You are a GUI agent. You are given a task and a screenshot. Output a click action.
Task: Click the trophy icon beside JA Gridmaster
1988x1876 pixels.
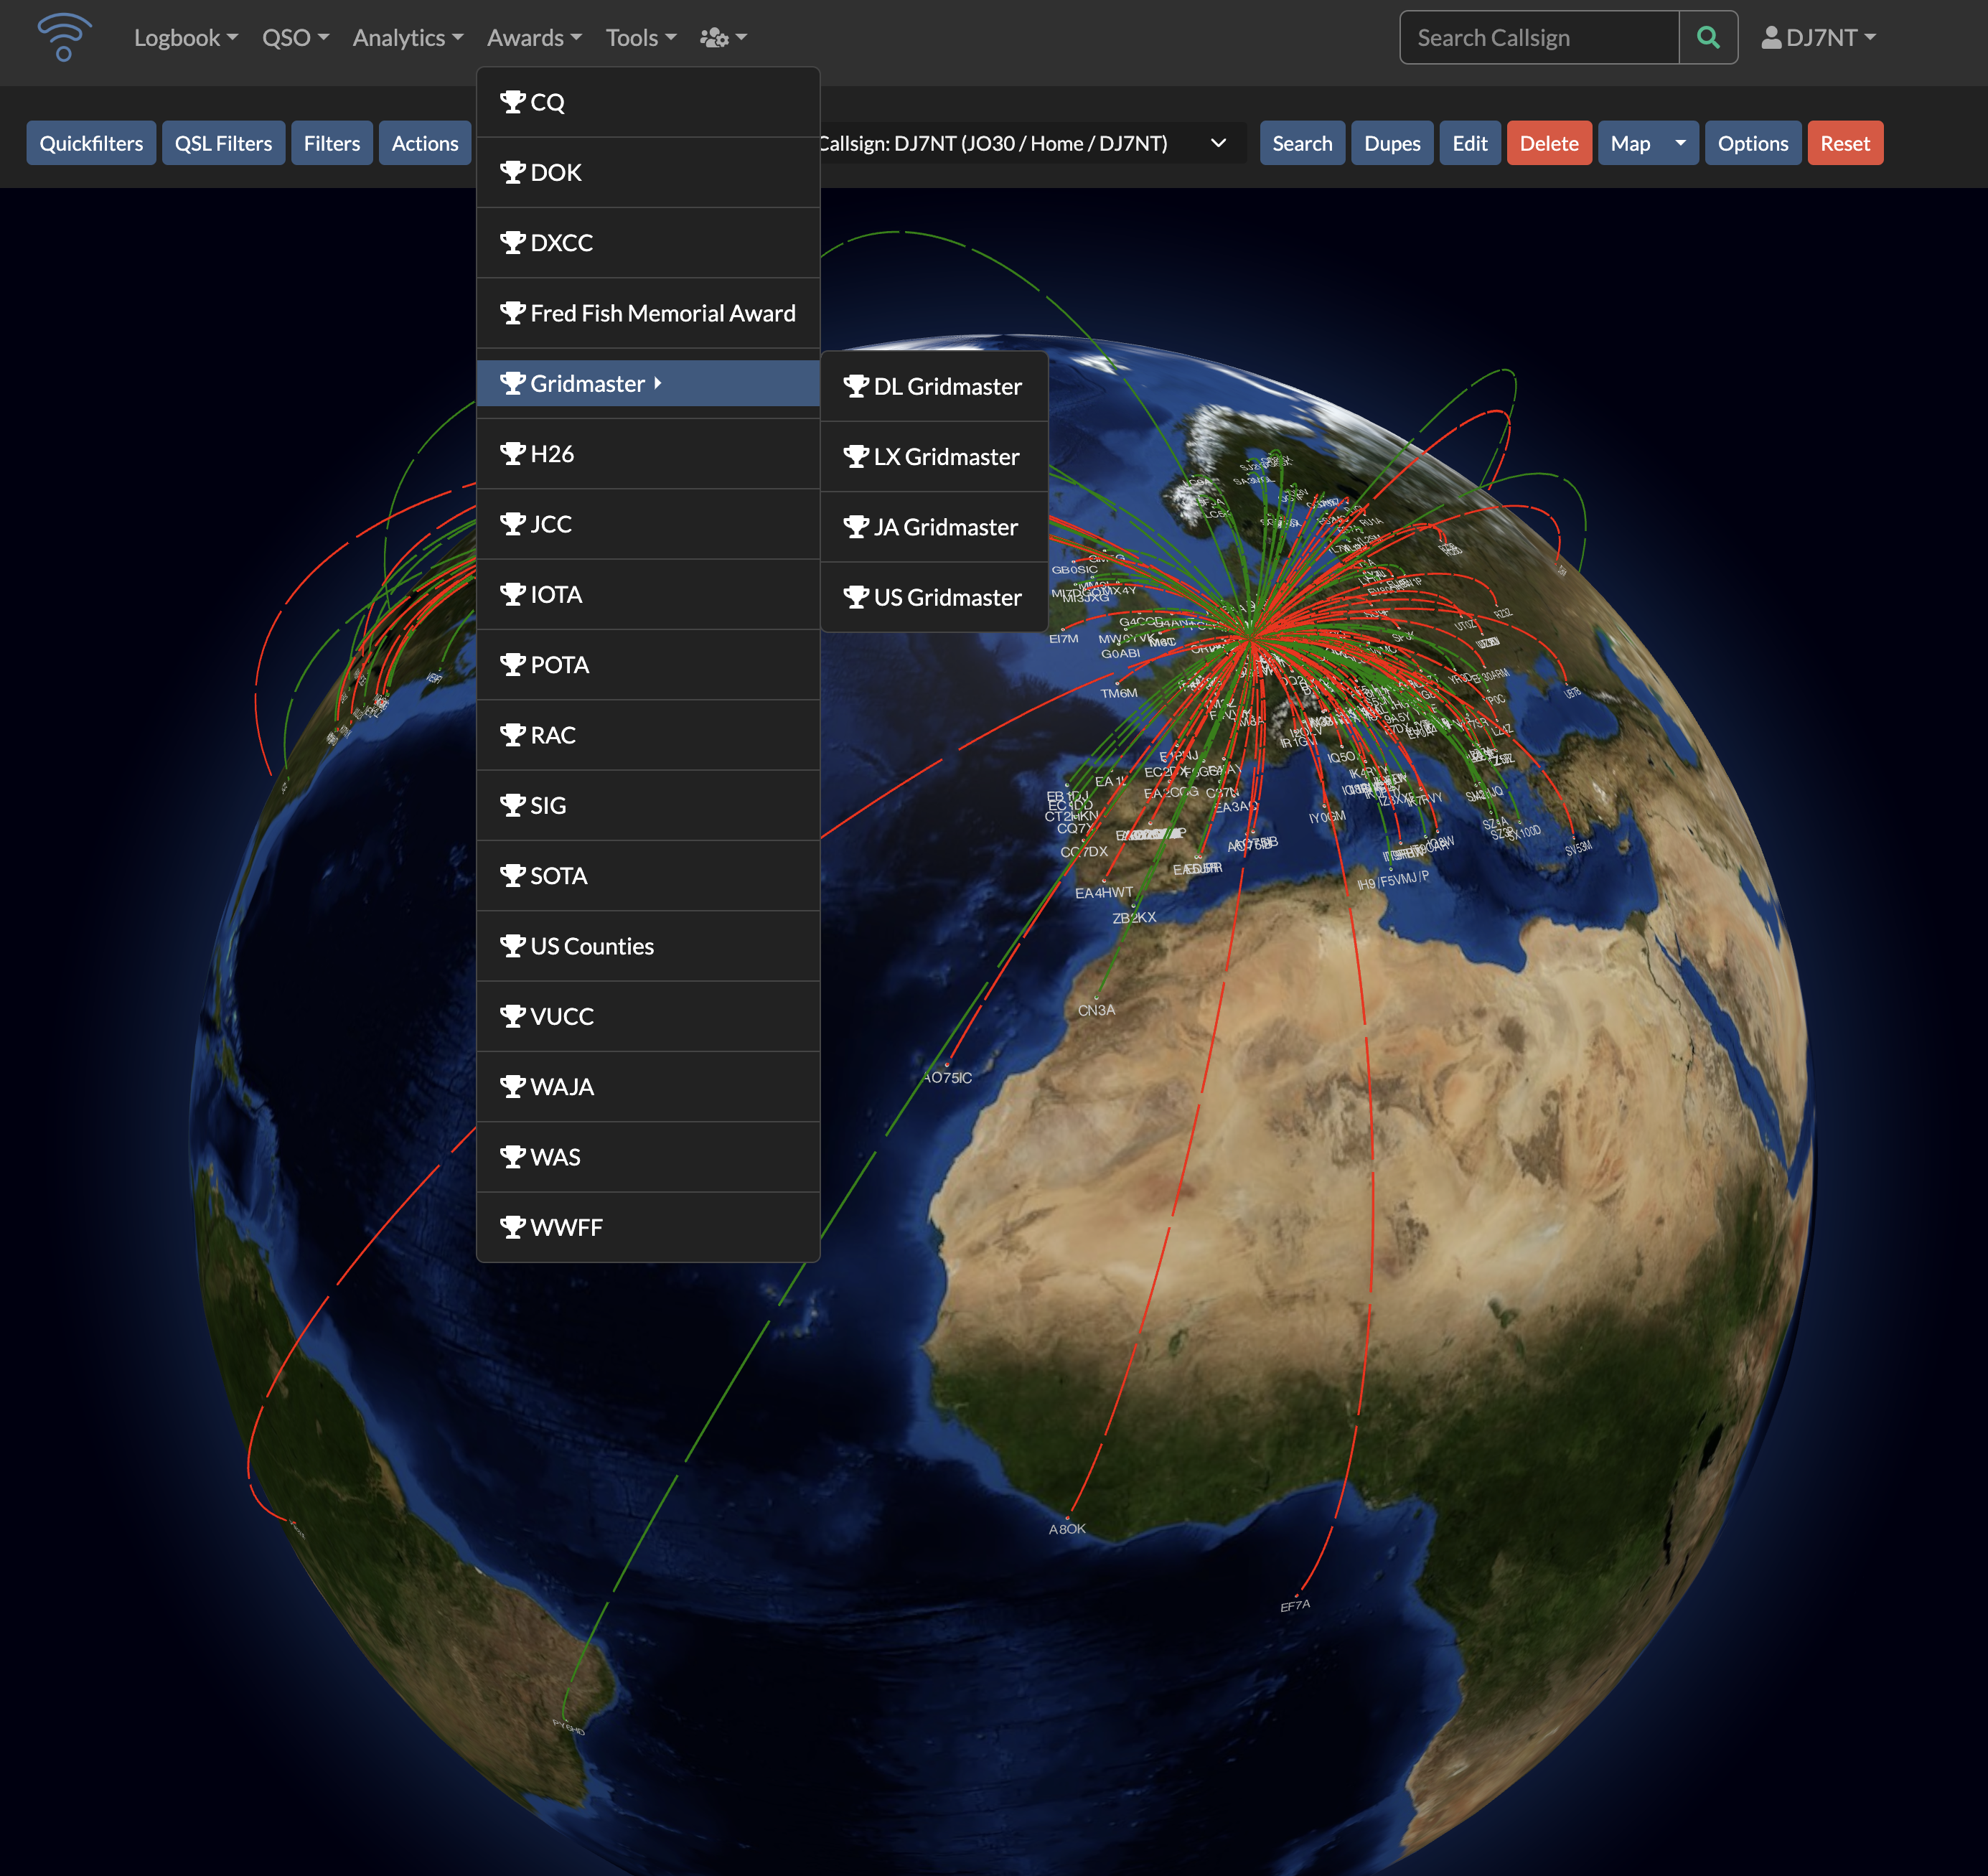pyautogui.click(x=856, y=527)
